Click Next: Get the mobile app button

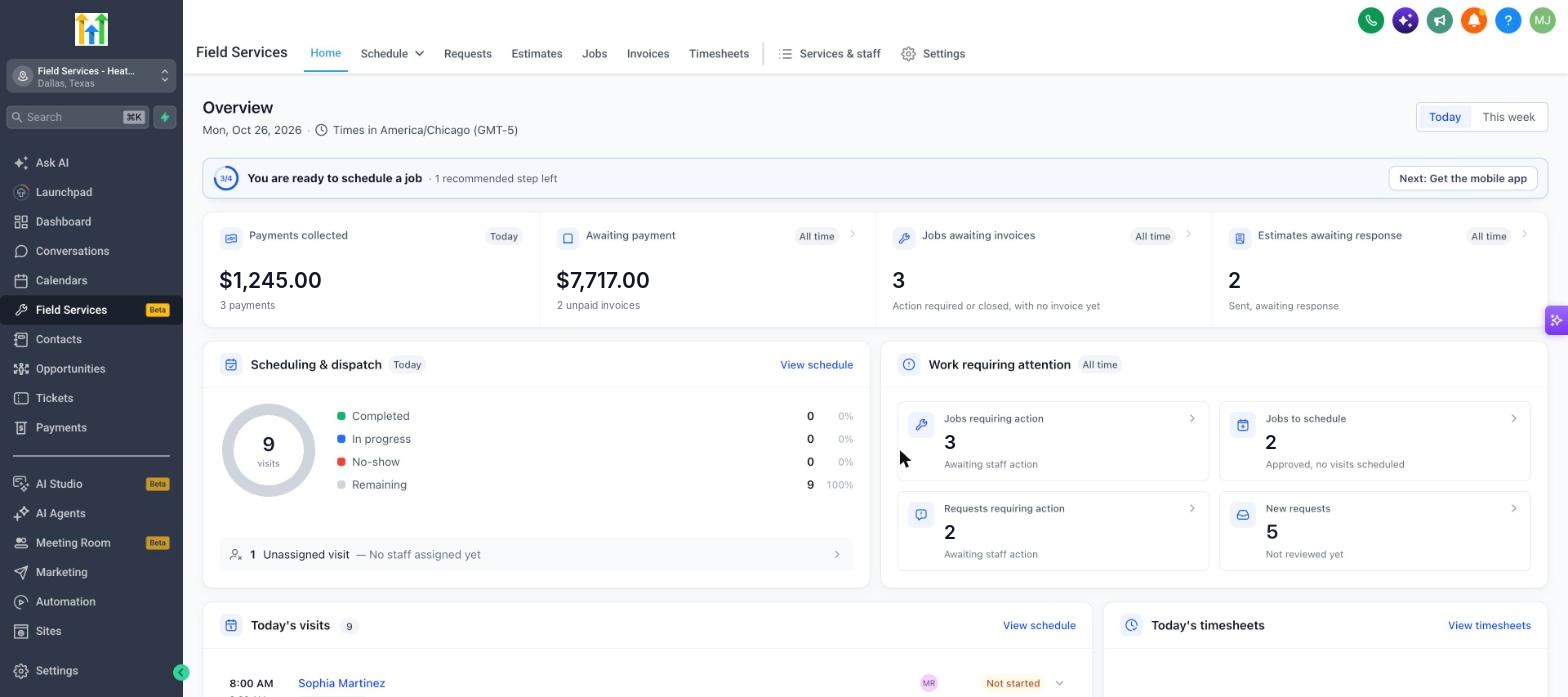click(1462, 178)
